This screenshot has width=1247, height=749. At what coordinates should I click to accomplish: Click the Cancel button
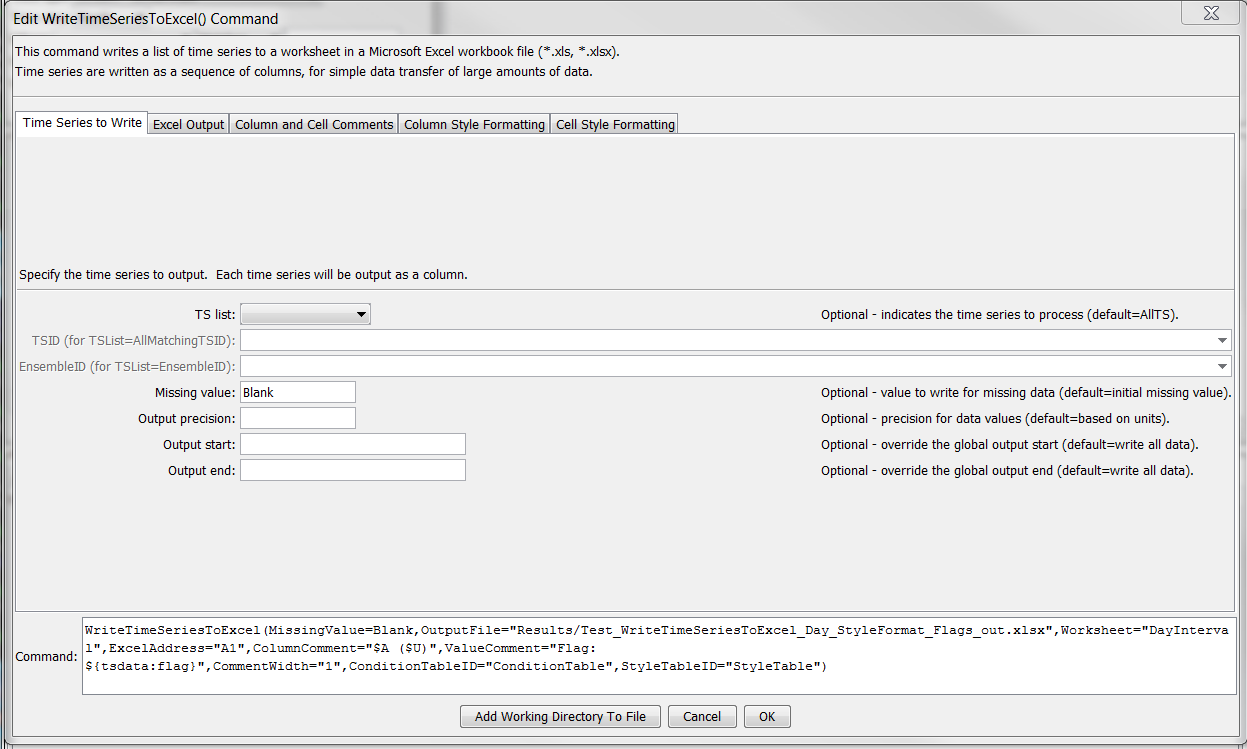pyautogui.click(x=702, y=716)
